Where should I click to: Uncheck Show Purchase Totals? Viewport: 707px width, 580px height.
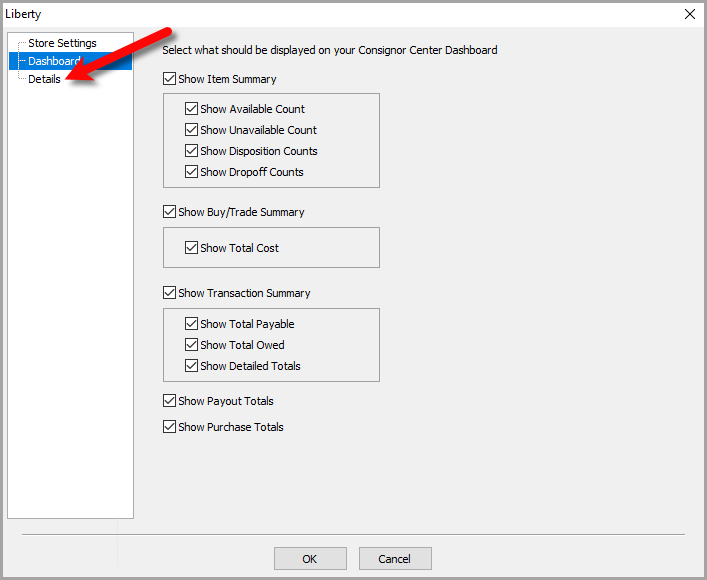pos(169,427)
